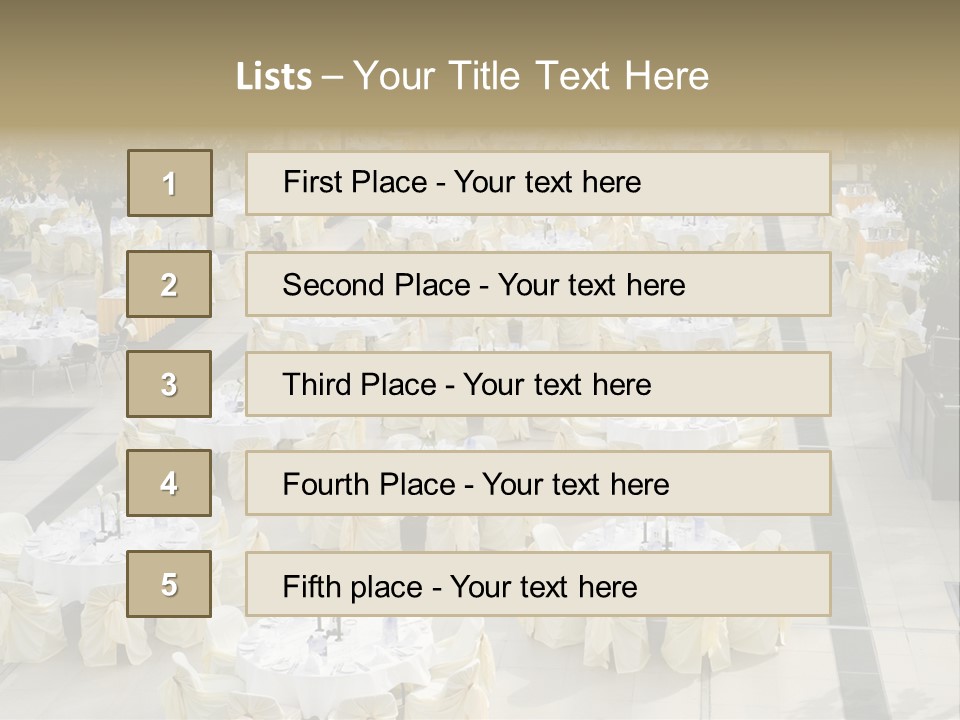Screen dimensions: 960x720
Task: Click the number 1 box
Action: pyautogui.click(x=170, y=183)
